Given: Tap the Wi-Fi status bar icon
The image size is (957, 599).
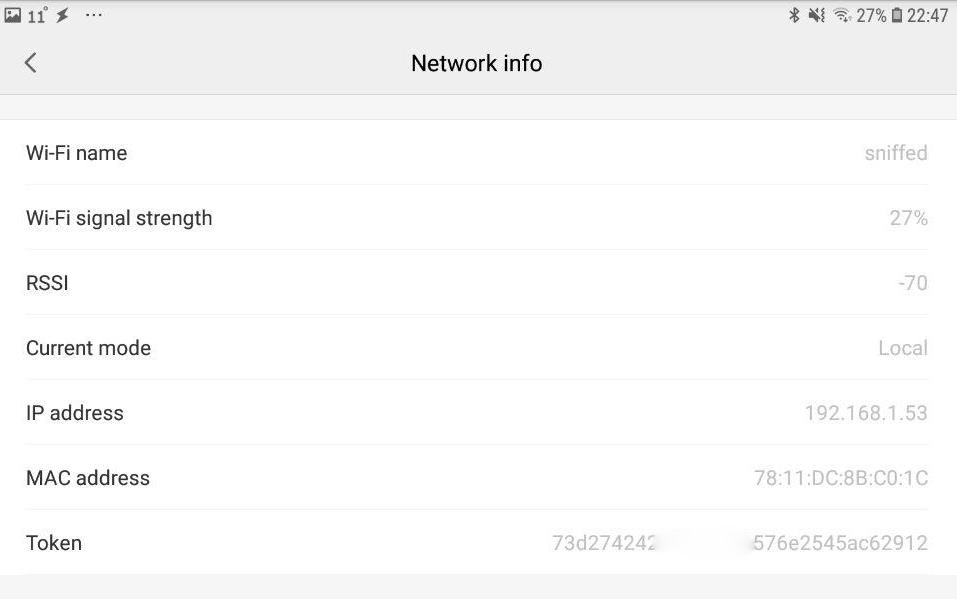Looking at the screenshot, I should pyautogui.click(x=842, y=15).
